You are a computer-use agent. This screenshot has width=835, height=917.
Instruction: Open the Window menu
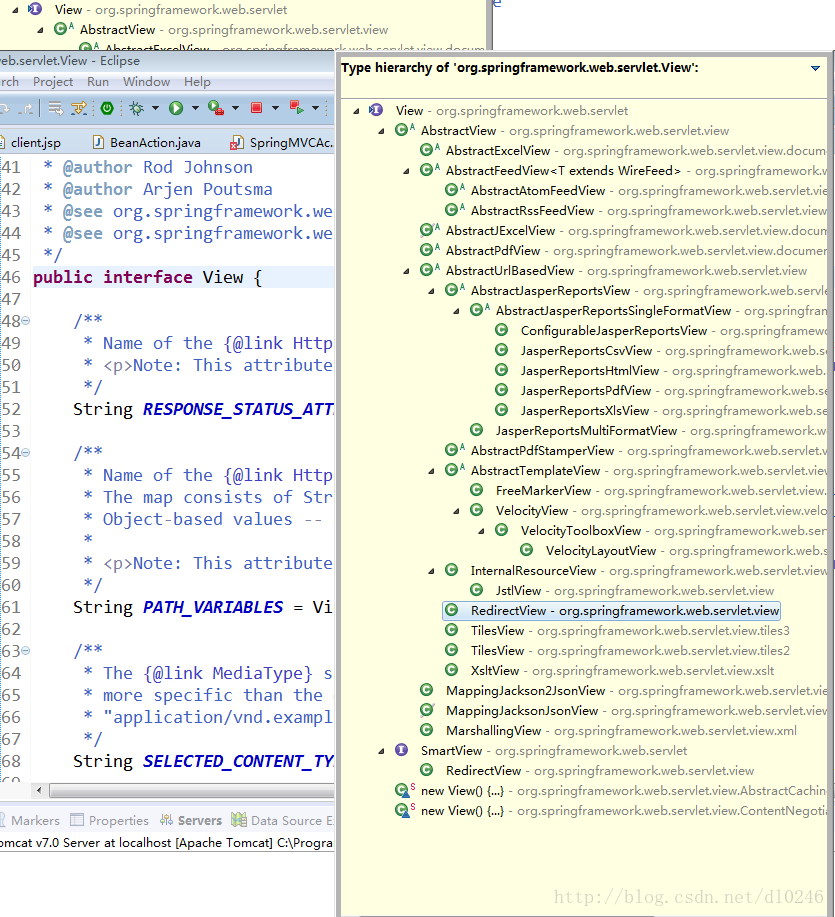coord(146,82)
